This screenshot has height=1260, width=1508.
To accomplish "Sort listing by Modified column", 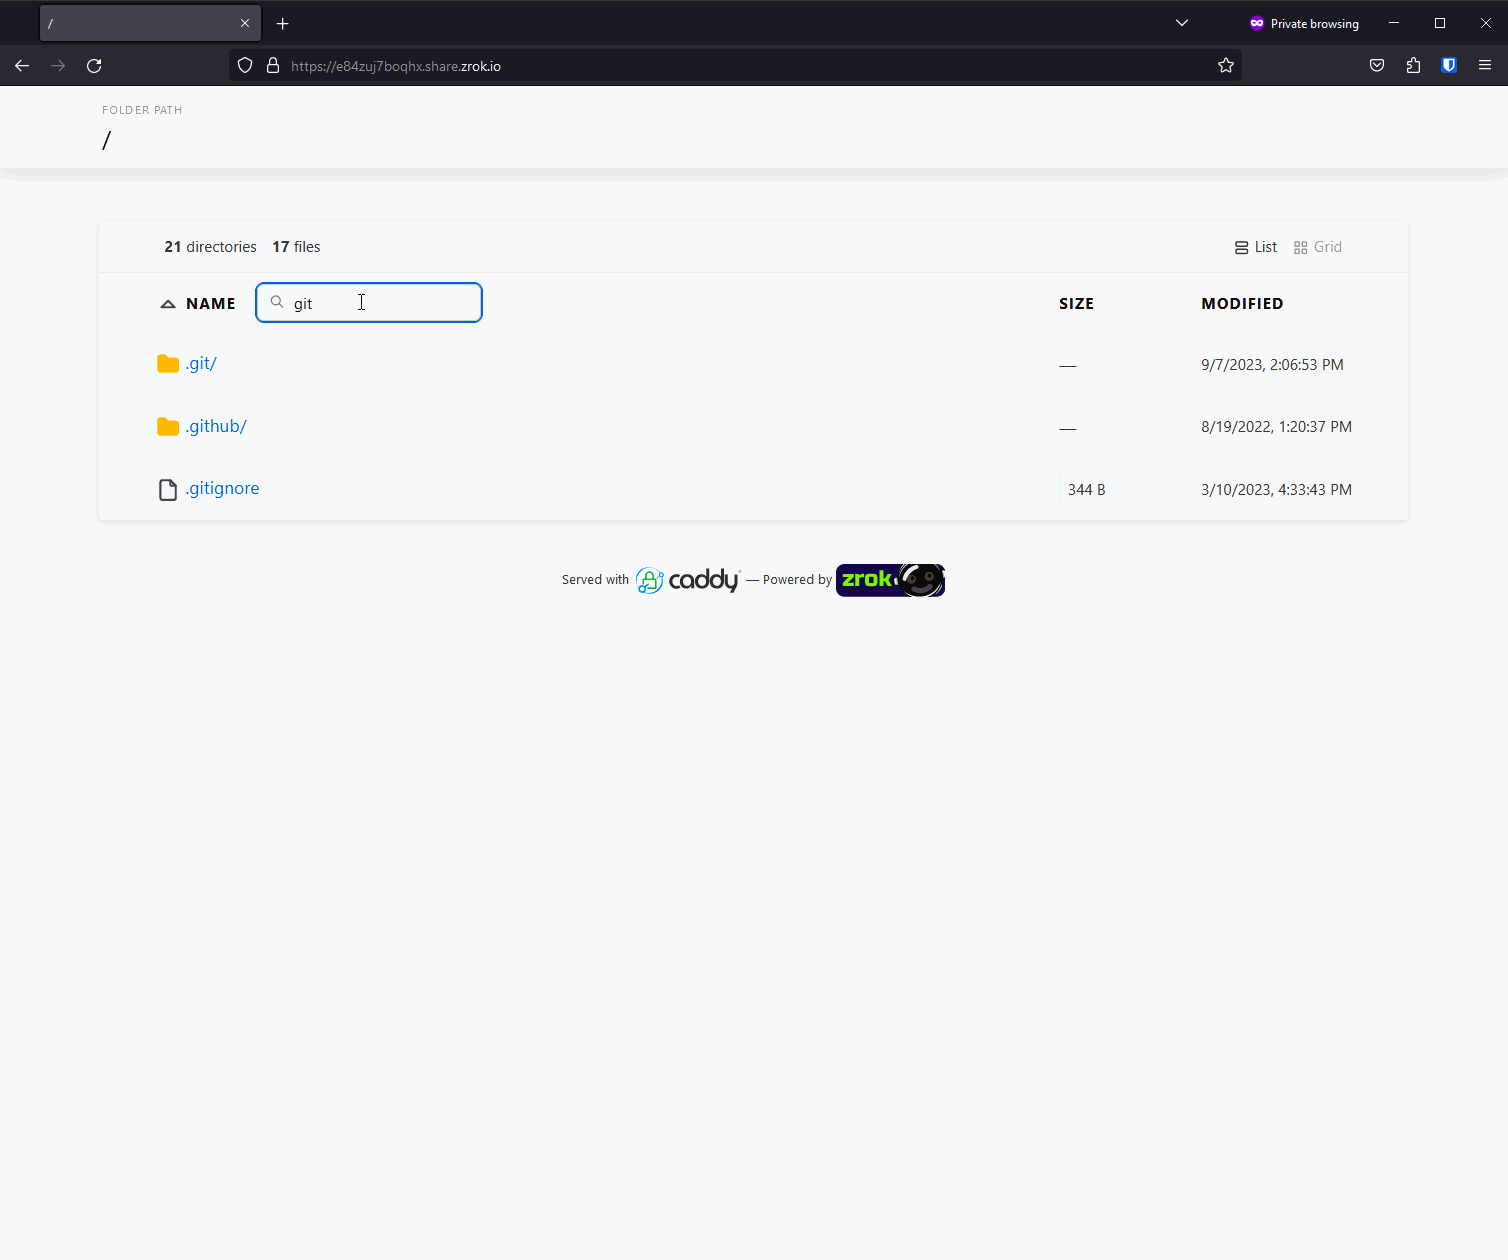I will 1242,304.
